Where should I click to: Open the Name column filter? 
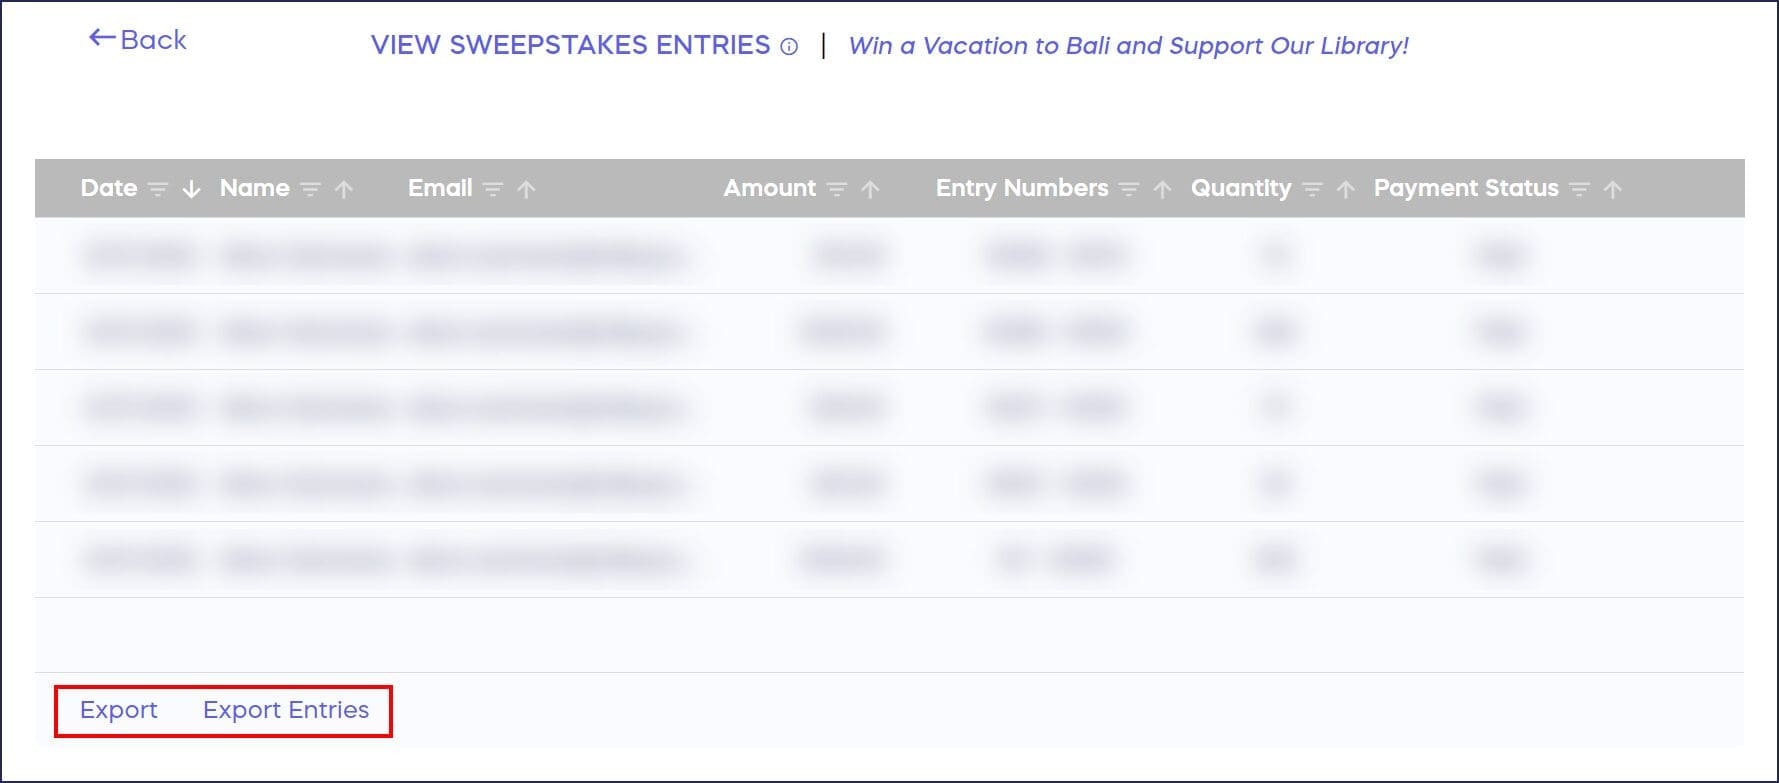point(310,189)
